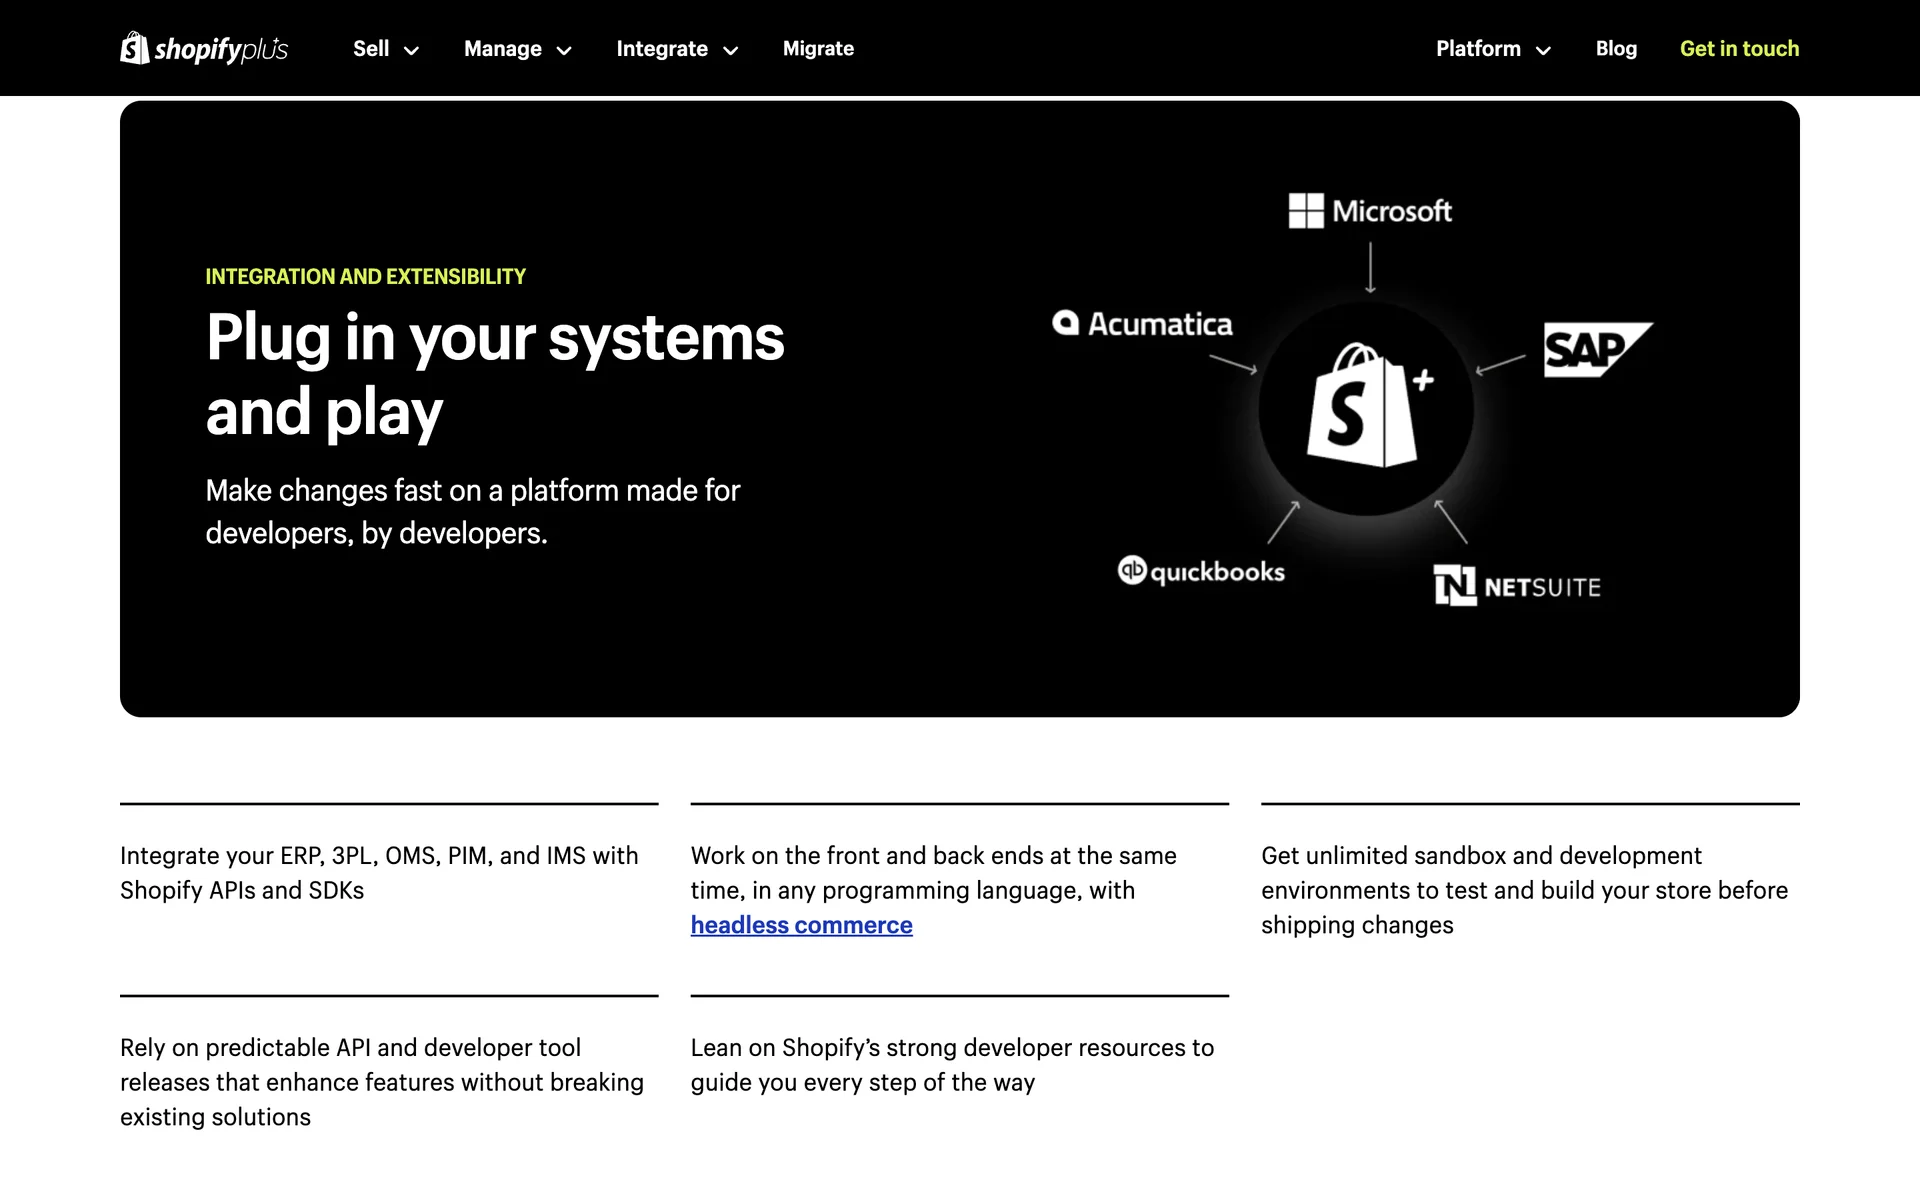This screenshot has height=1200, width=1920.
Task: Expand the Manage dropdown chevron
Action: (564, 51)
